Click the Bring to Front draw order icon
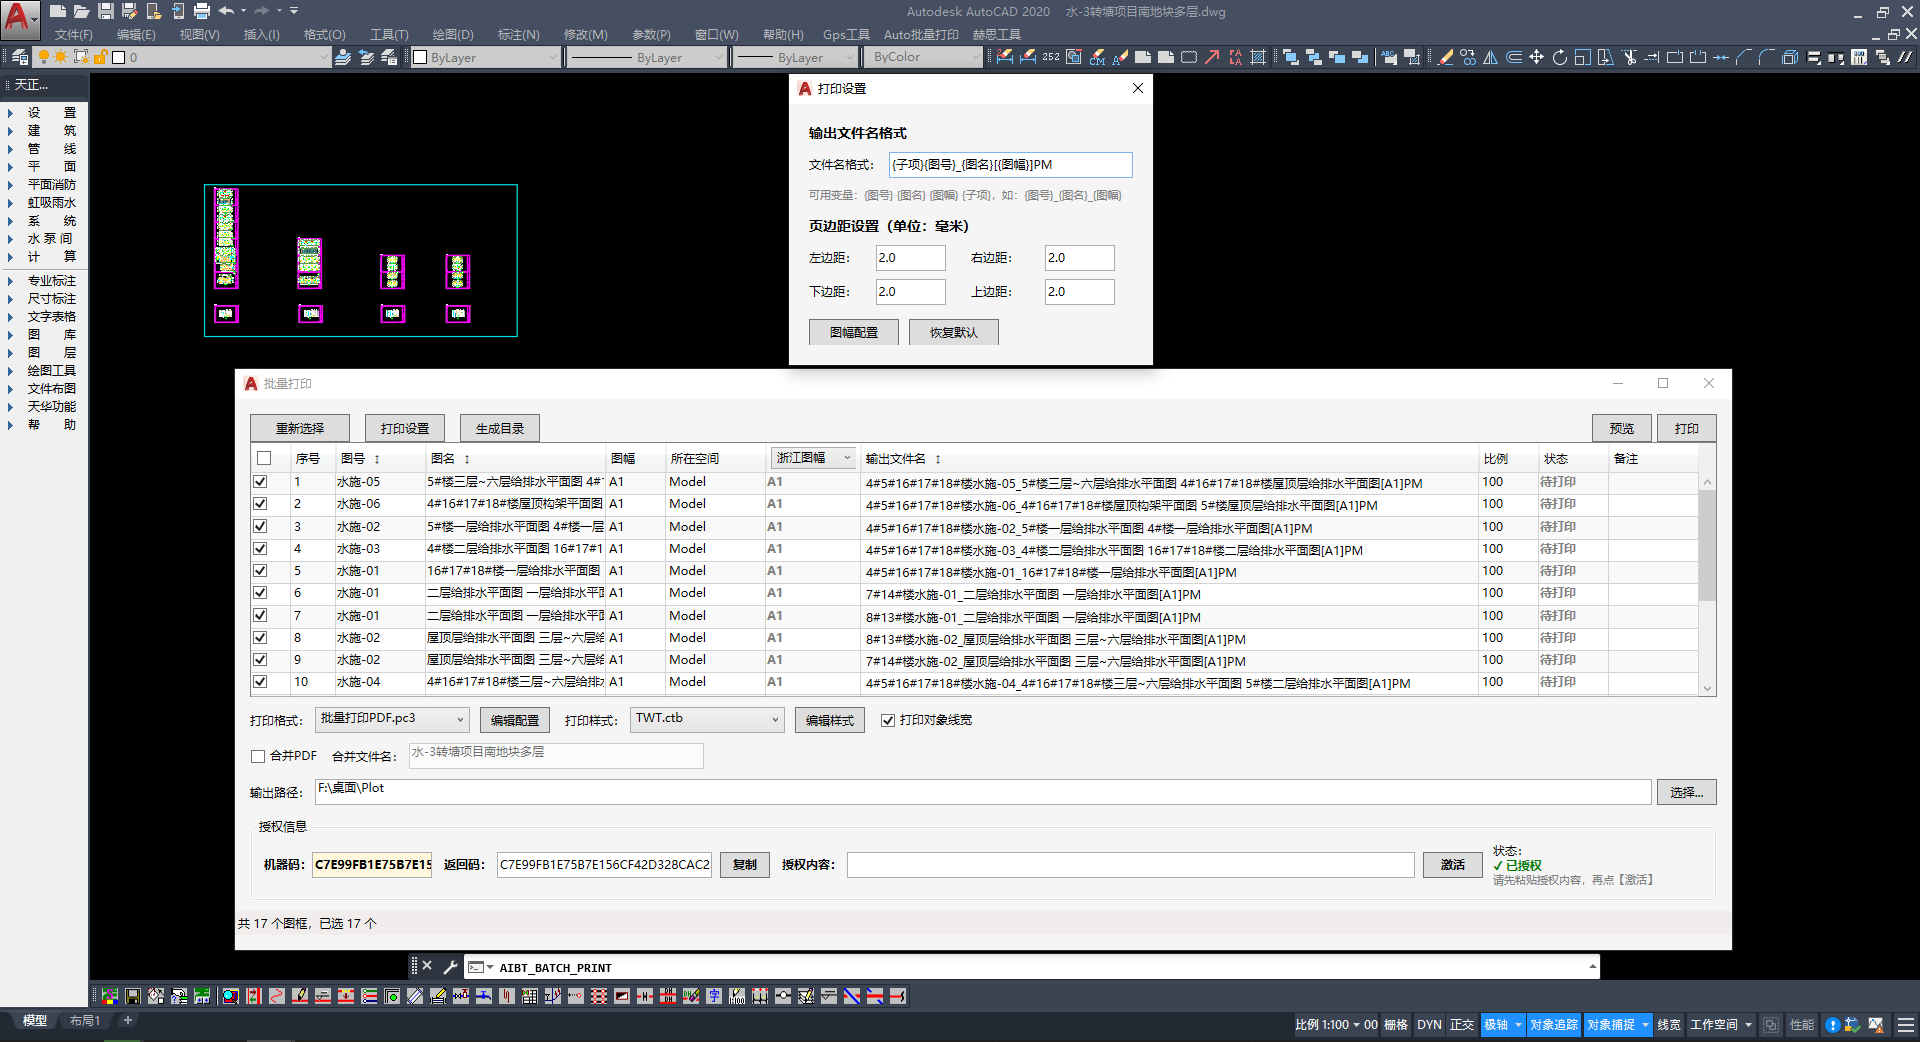1920x1042 pixels. point(1290,57)
